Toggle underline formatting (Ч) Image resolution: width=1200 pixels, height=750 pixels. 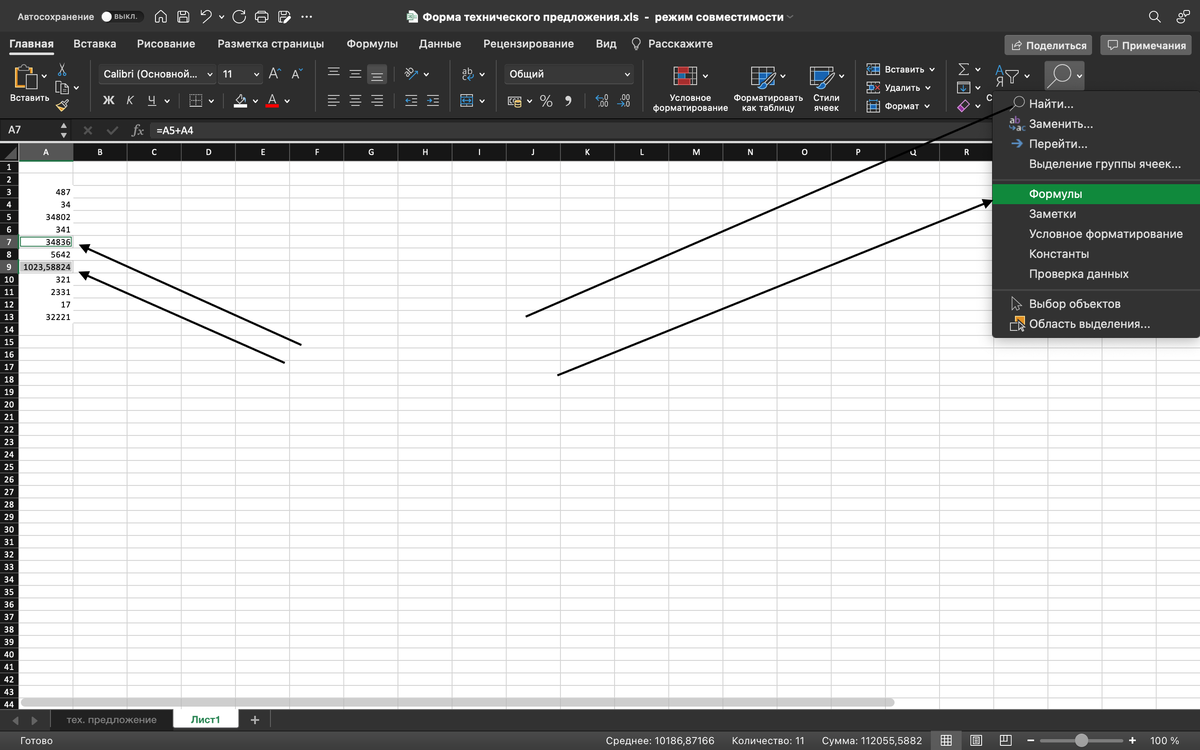pyautogui.click(x=152, y=100)
